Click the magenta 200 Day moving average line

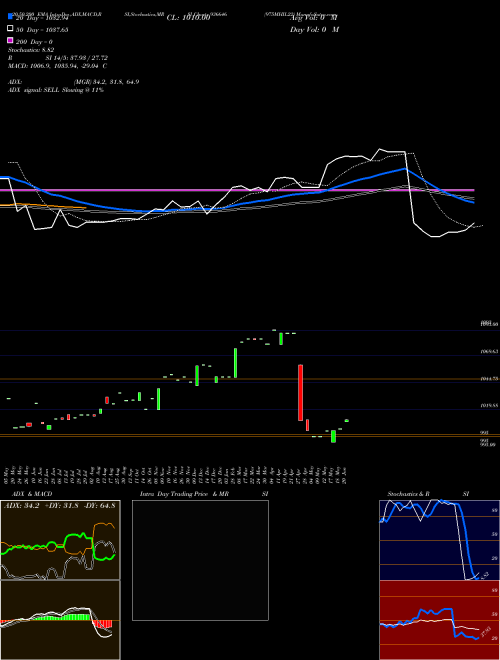[x=237, y=190]
